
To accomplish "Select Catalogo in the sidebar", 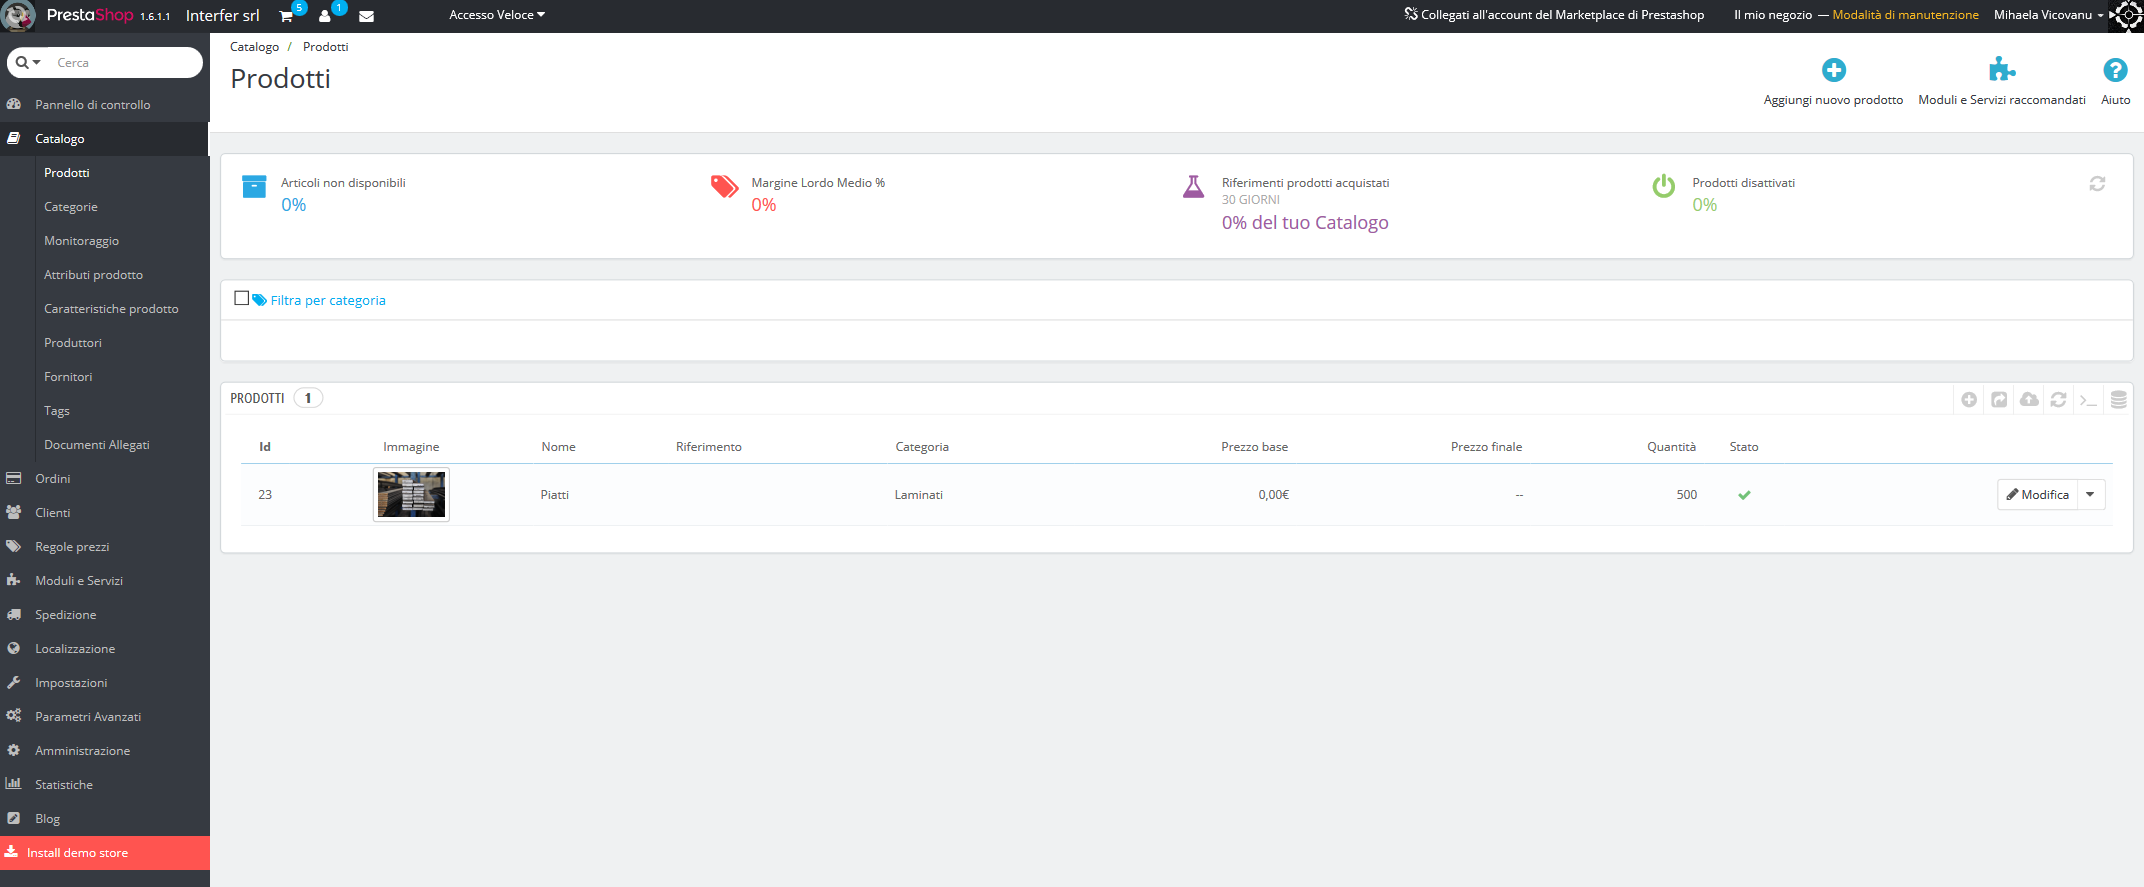I will coord(105,139).
